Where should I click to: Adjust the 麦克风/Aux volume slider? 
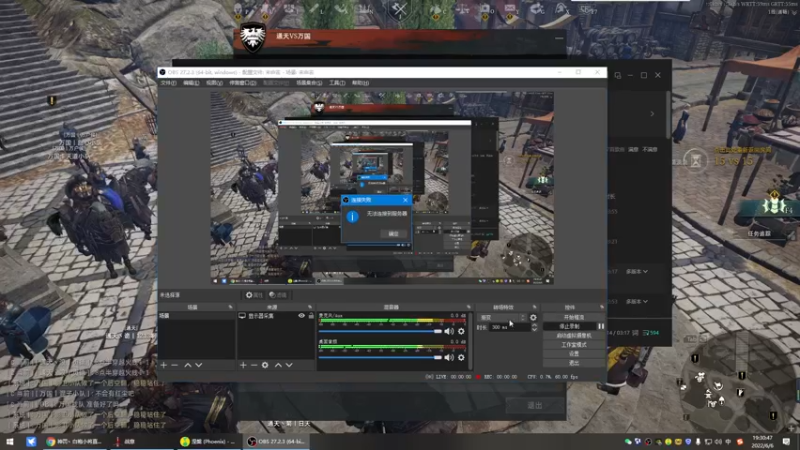point(380,332)
